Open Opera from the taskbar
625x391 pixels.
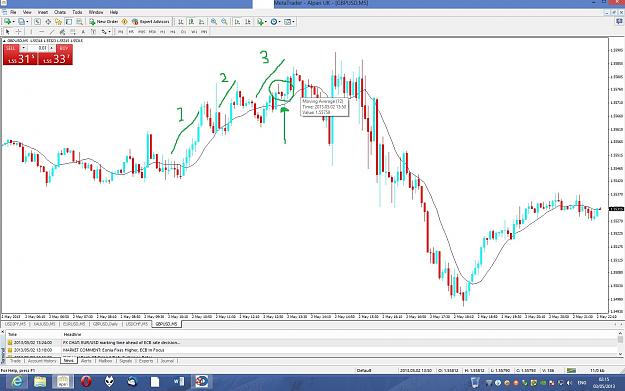point(86,382)
